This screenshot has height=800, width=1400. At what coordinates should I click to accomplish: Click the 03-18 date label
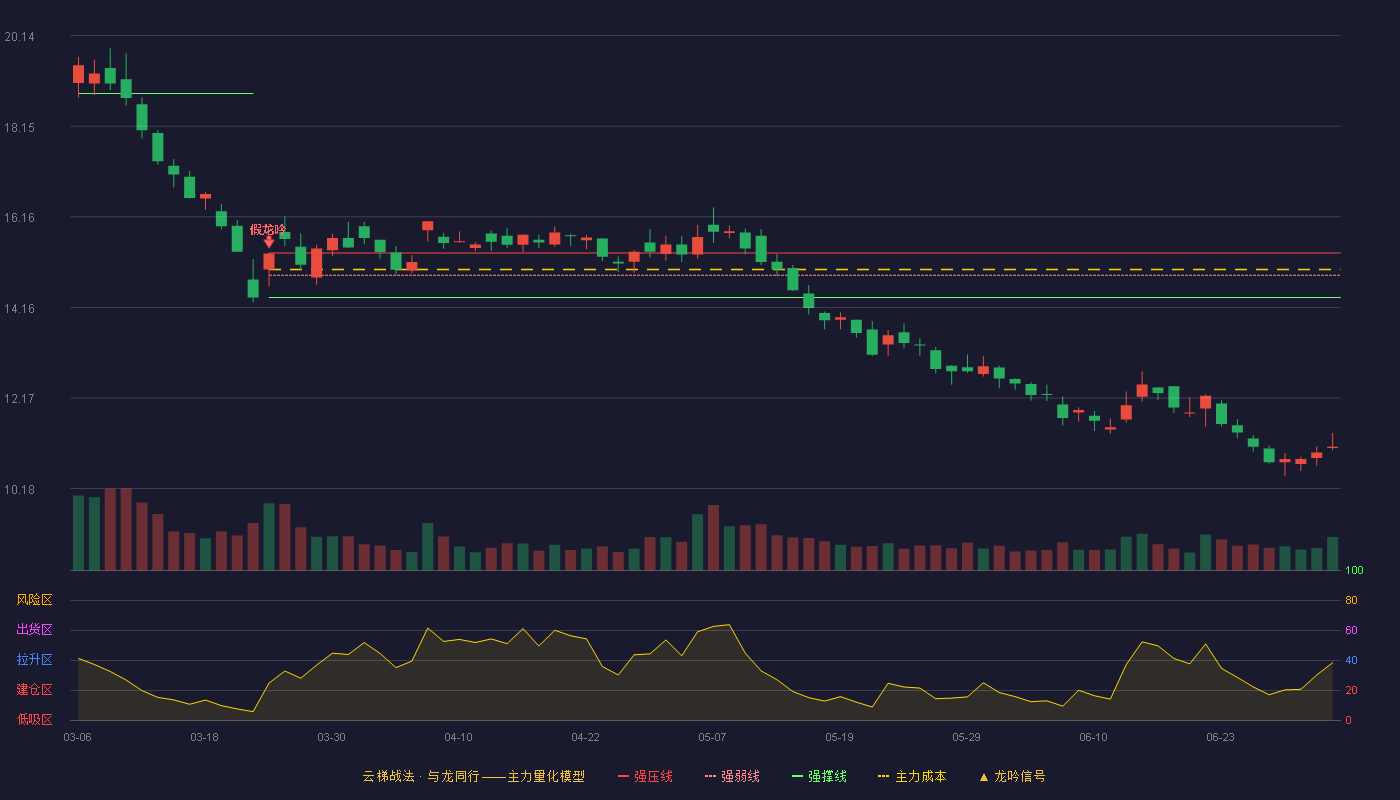204,737
